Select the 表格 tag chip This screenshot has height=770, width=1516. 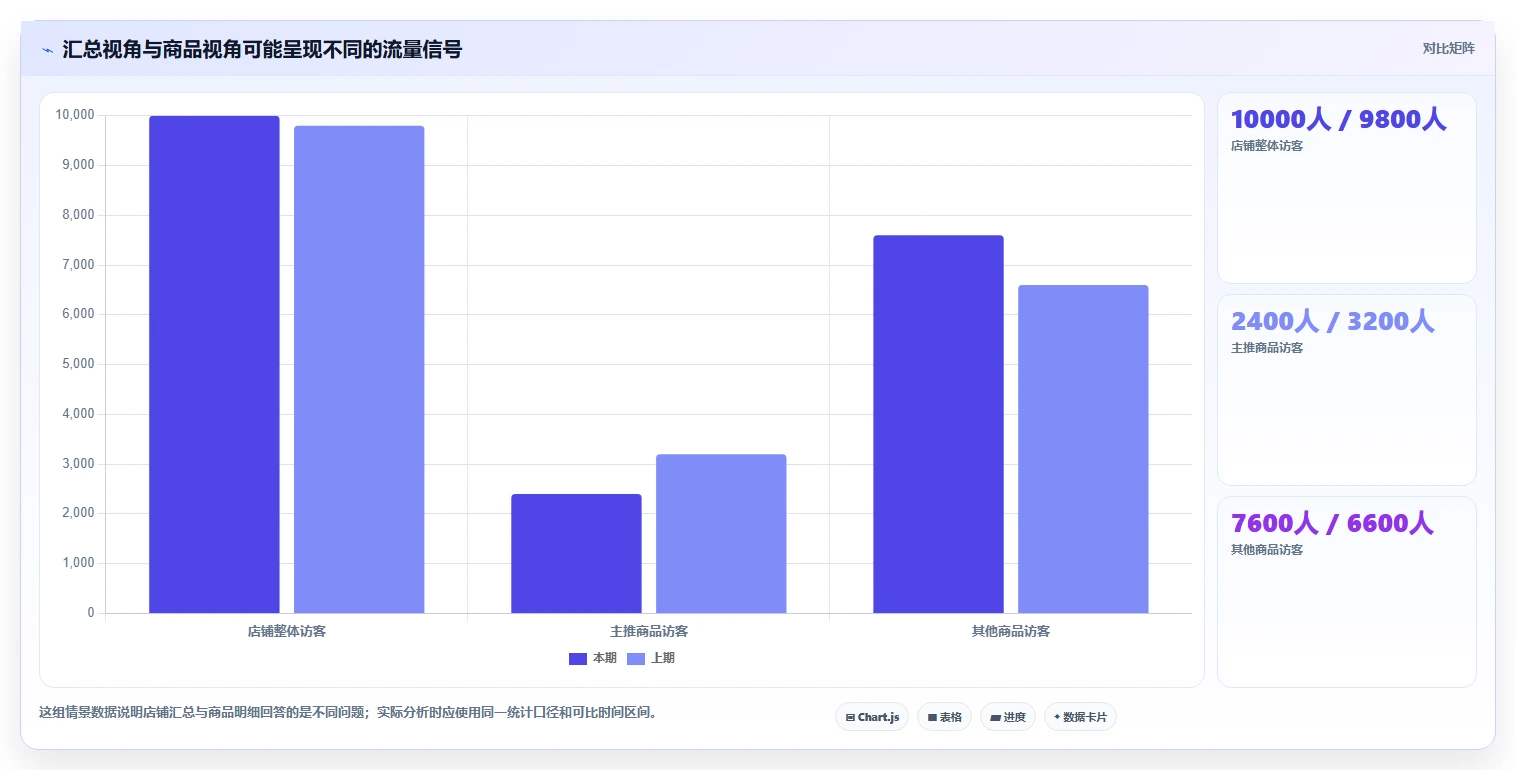(944, 717)
